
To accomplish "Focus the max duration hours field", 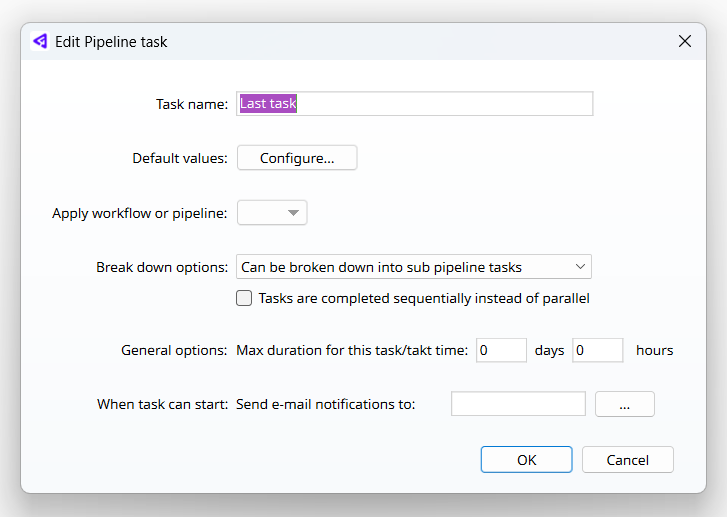I will click(598, 350).
